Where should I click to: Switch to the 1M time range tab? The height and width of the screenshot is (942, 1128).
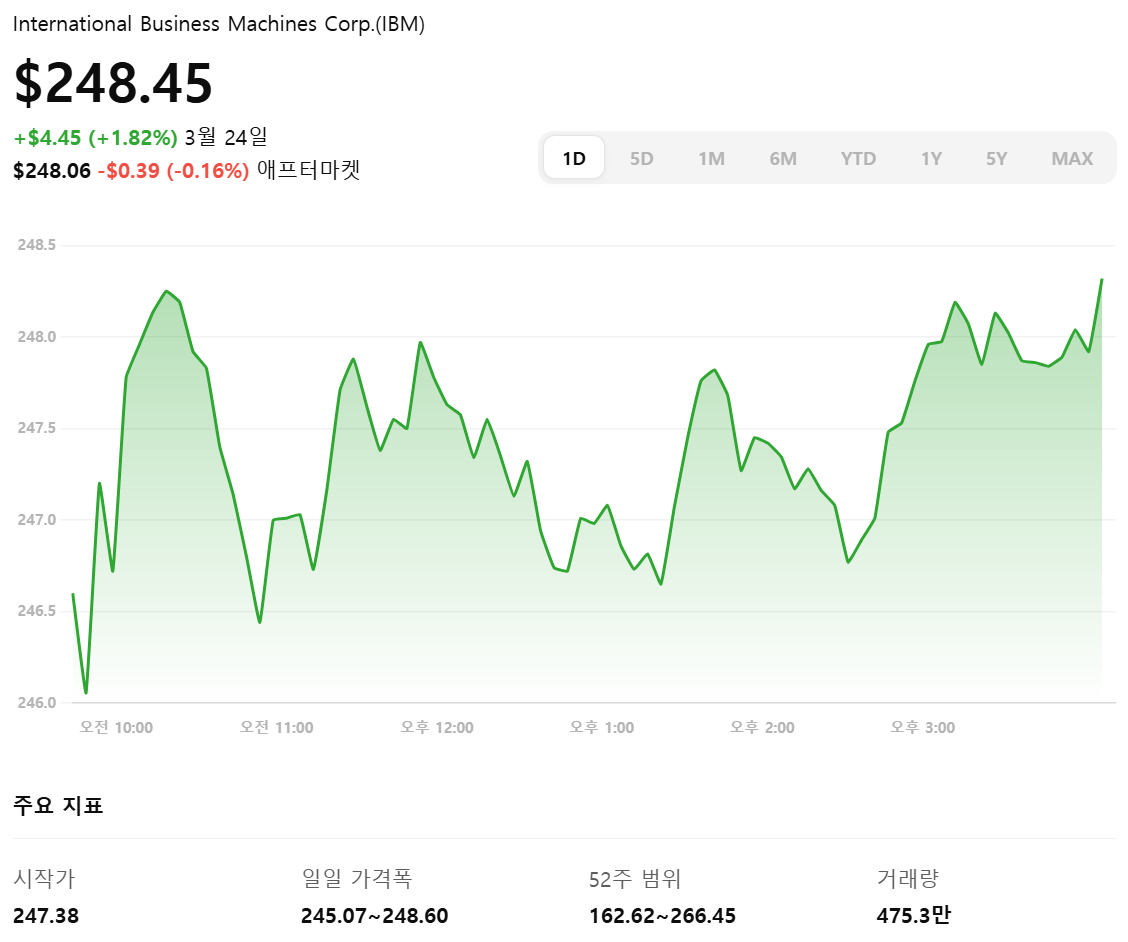pyautogui.click(x=712, y=157)
